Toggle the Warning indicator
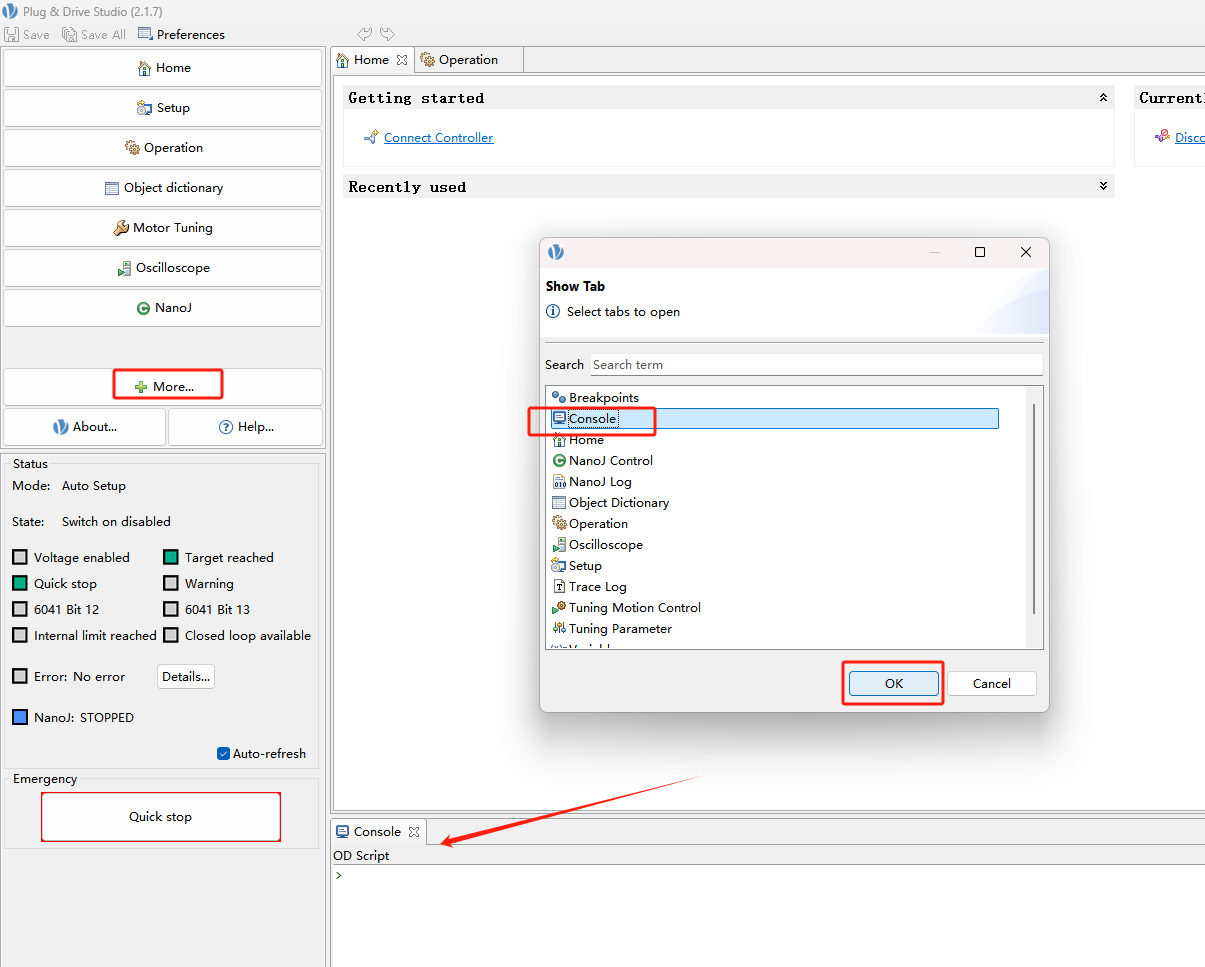The width and height of the screenshot is (1205, 967). pyautogui.click(x=171, y=583)
